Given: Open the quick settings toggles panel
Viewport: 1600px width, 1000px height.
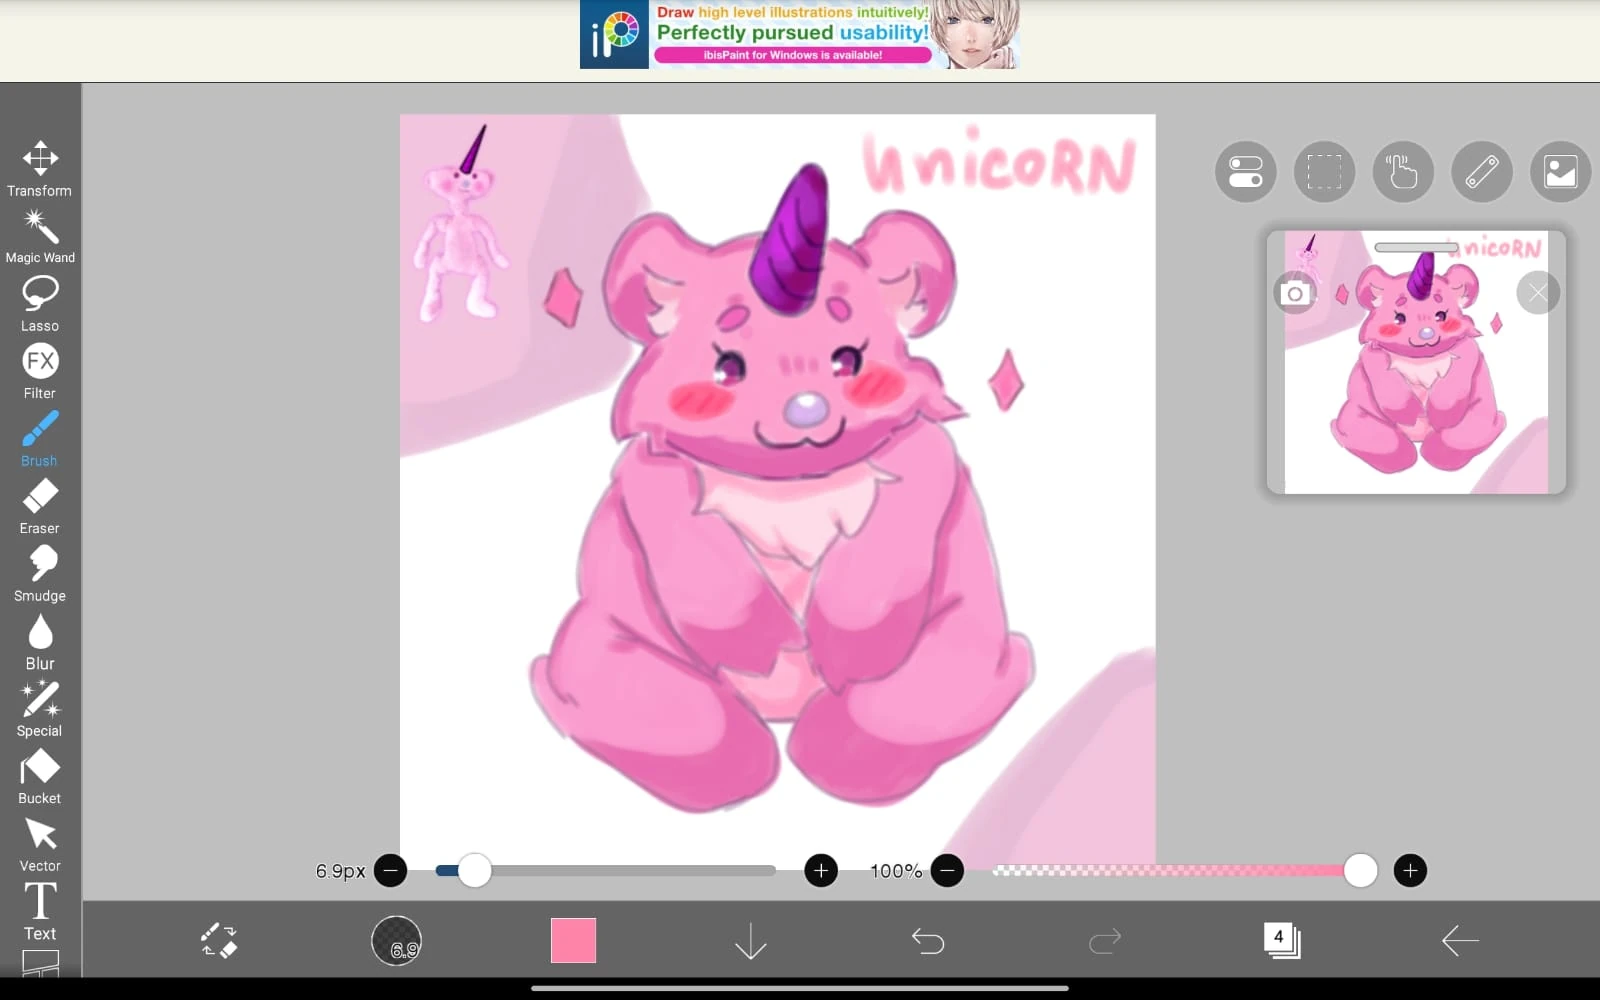Looking at the screenshot, I should tap(1245, 172).
